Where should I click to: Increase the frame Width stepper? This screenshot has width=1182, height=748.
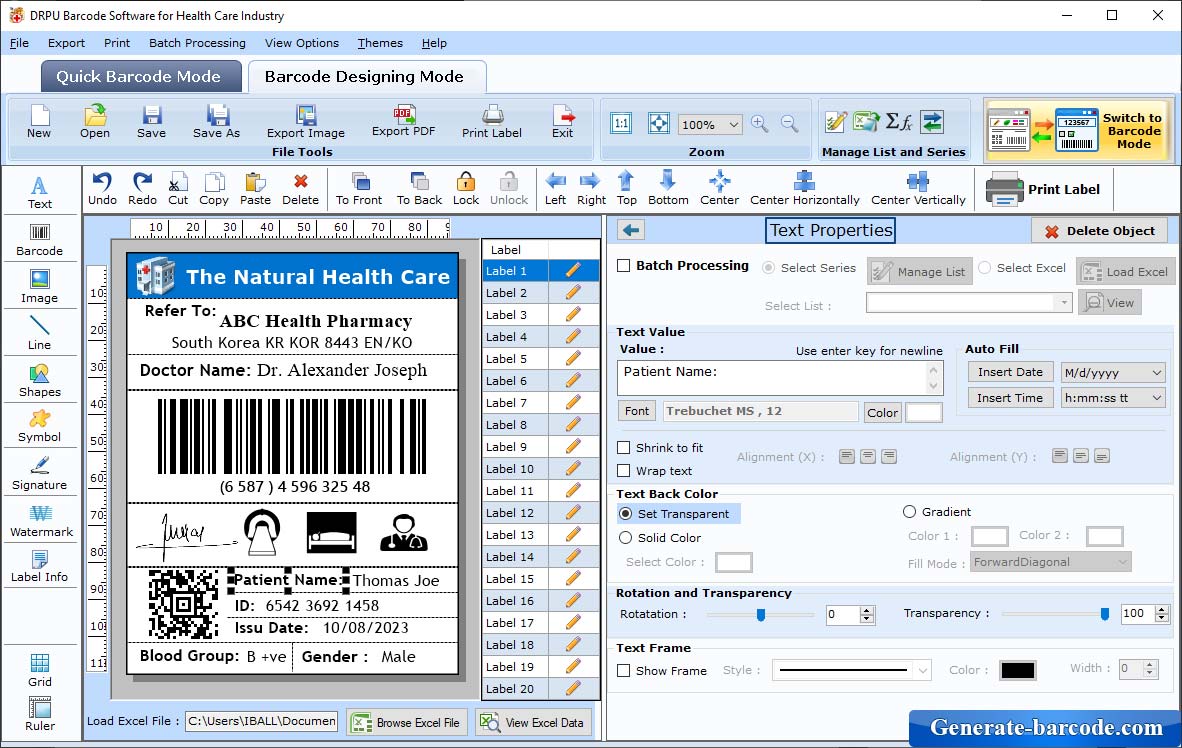point(1150,664)
